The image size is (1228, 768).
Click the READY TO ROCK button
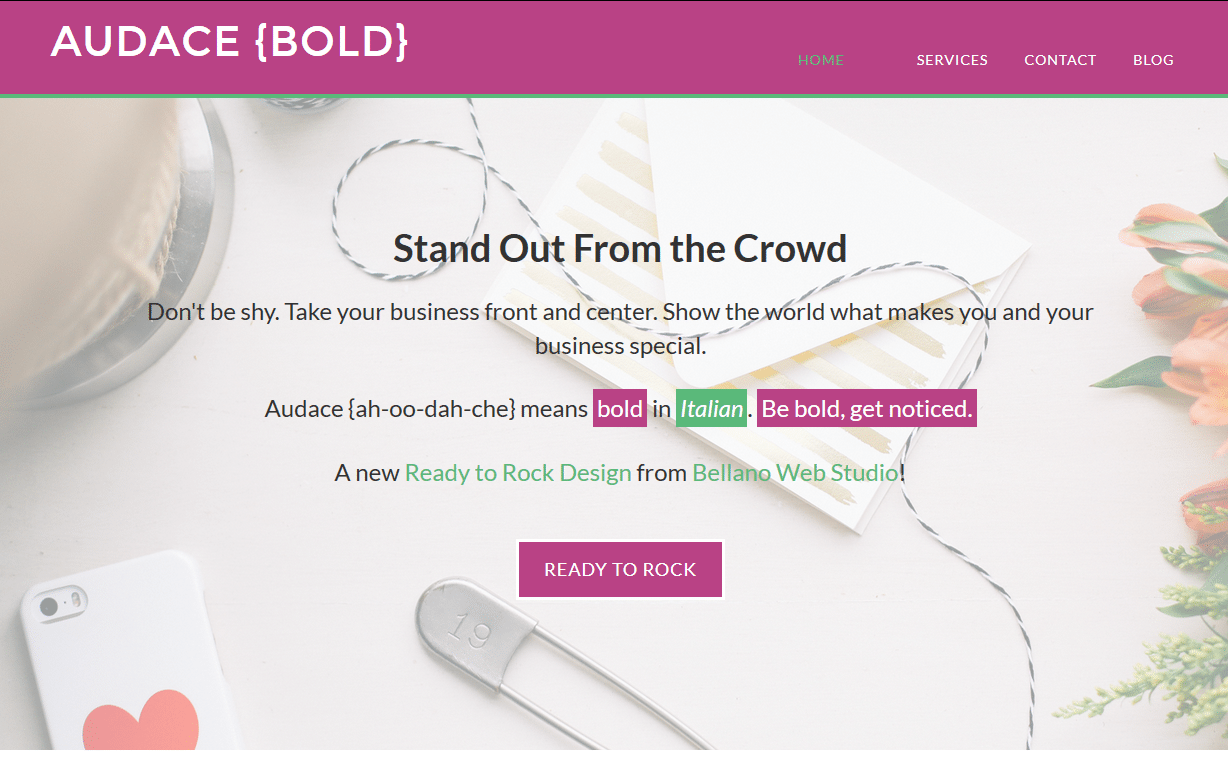620,569
